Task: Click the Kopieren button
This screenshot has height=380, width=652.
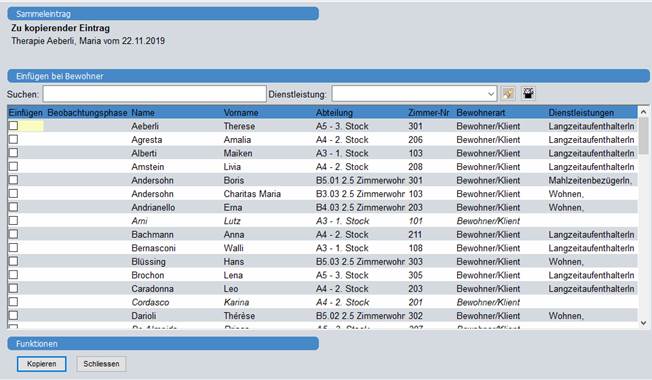Action: point(42,364)
